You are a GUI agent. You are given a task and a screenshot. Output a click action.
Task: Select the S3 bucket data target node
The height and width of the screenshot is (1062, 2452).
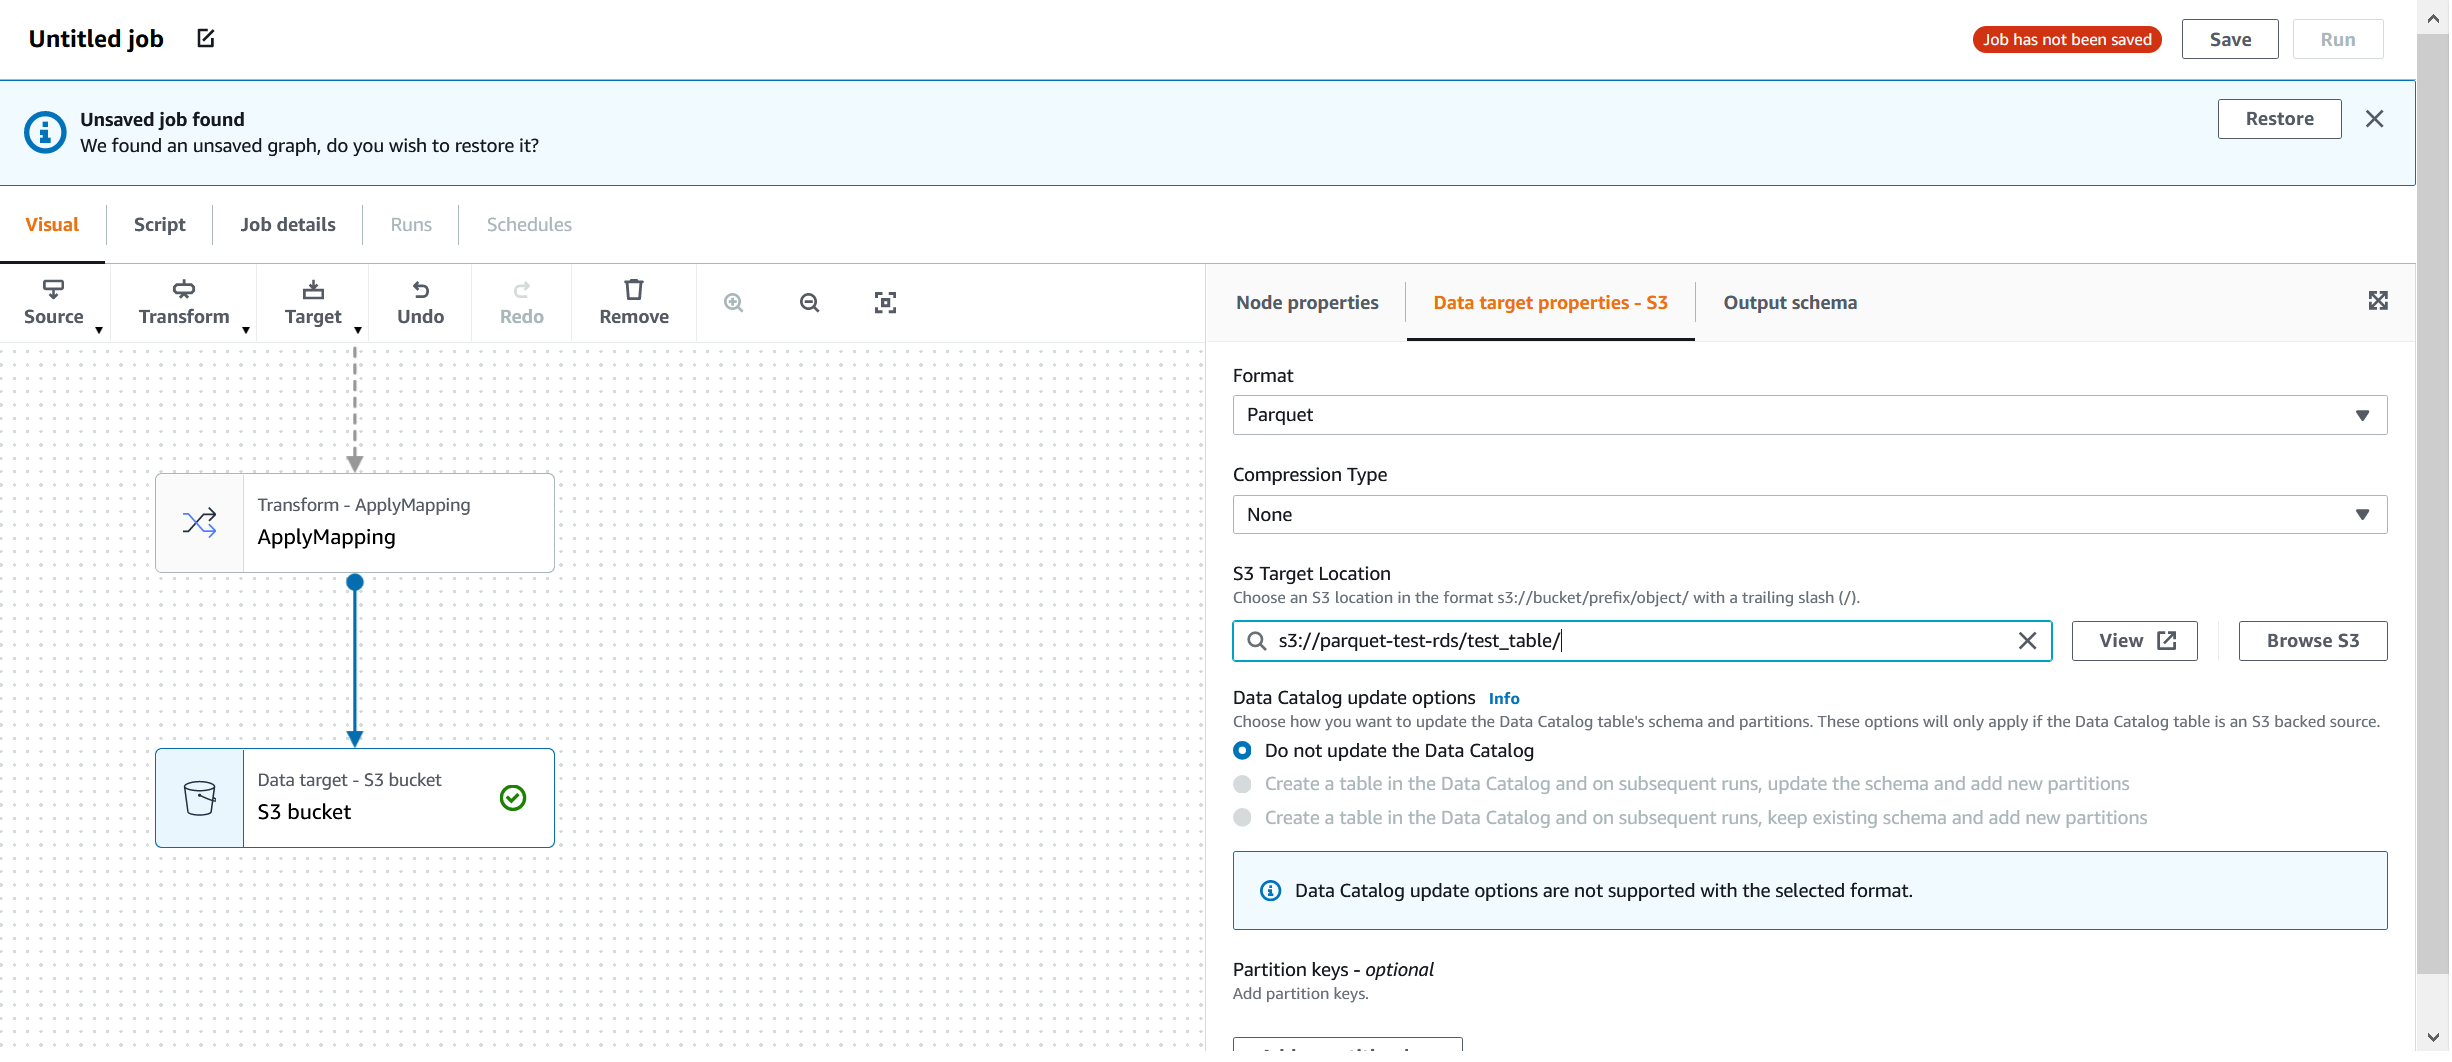[354, 798]
